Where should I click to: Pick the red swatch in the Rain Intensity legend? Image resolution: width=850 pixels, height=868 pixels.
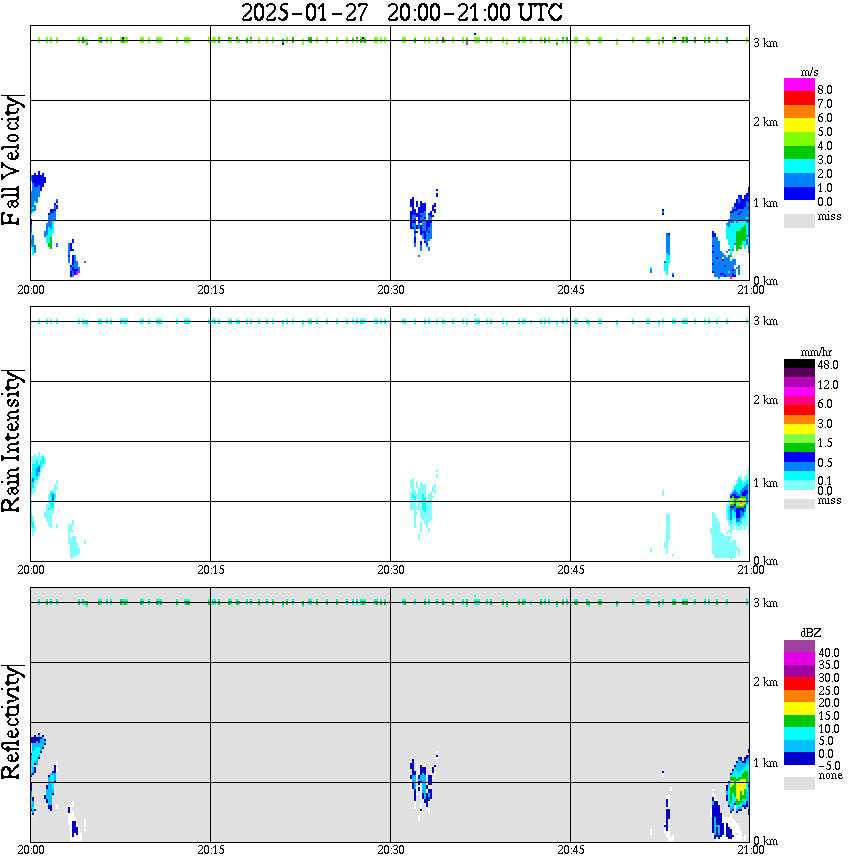(x=799, y=410)
